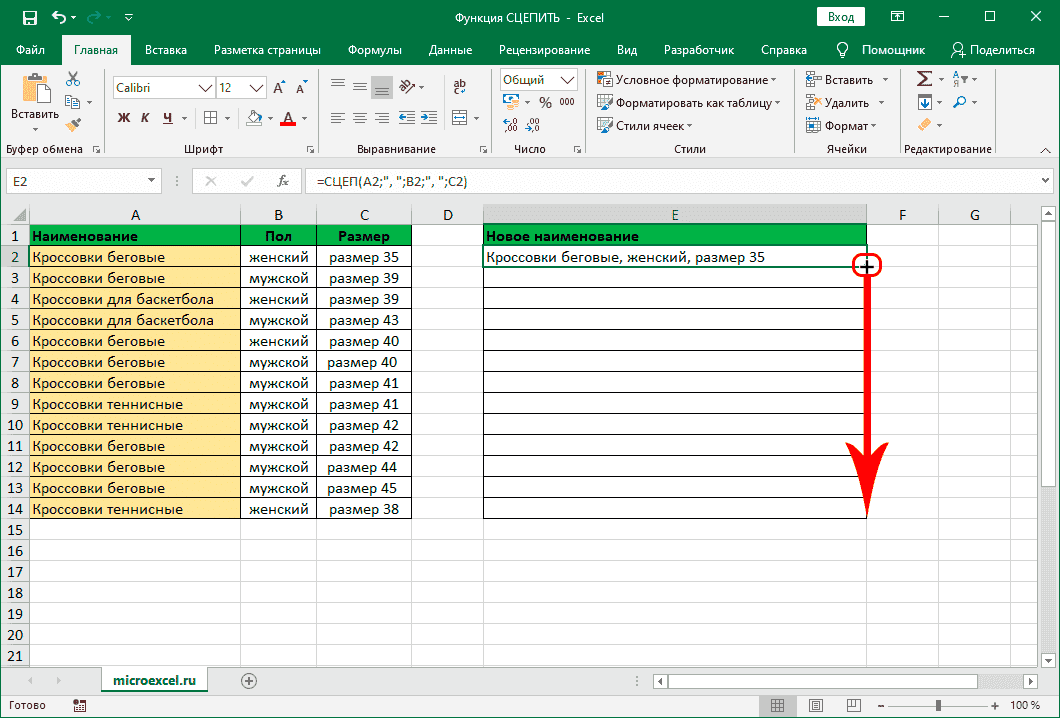1060x718 pixels.
Task: Click the red font color swatch
Action: tap(288, 118)
